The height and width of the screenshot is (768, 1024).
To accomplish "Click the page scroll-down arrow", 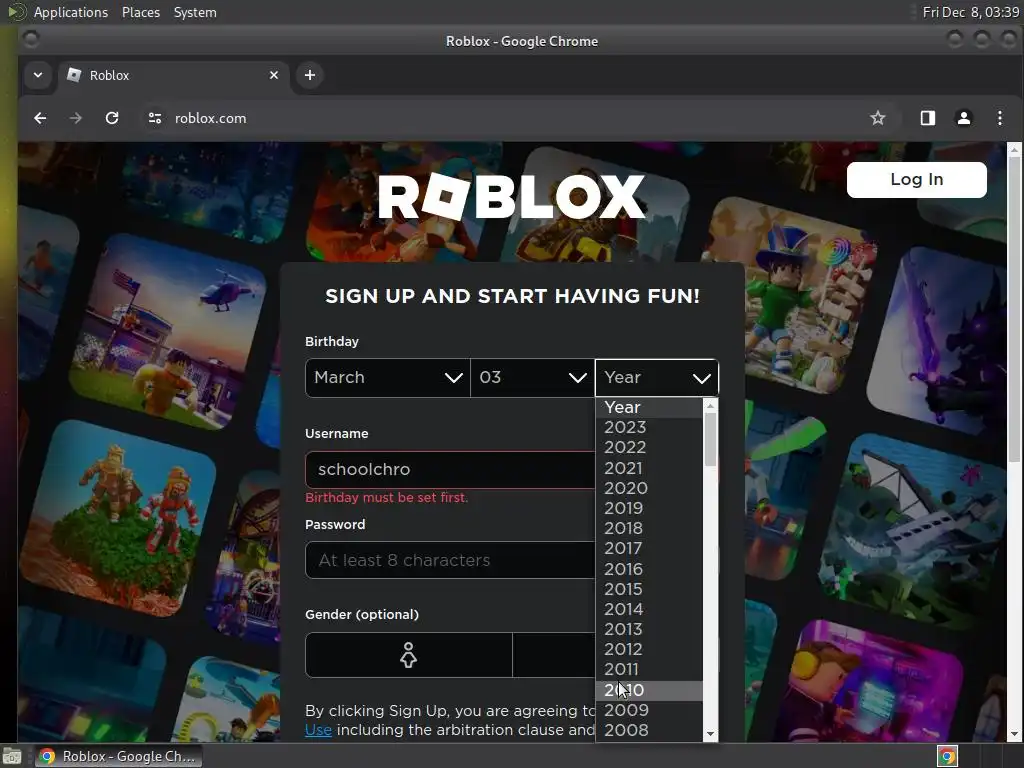I will [1014, 735].
